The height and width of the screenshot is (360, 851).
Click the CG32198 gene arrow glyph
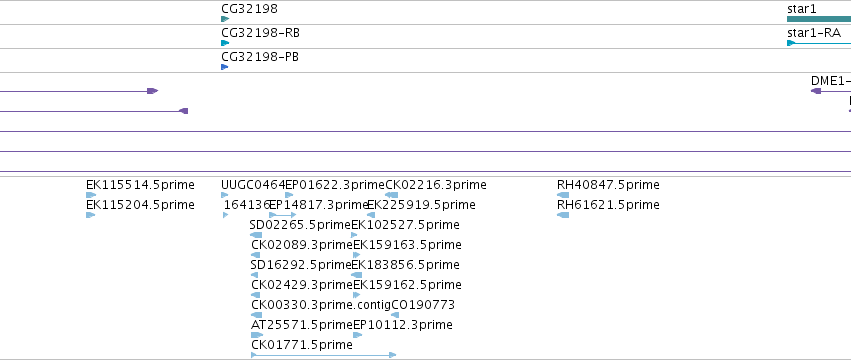225,19
